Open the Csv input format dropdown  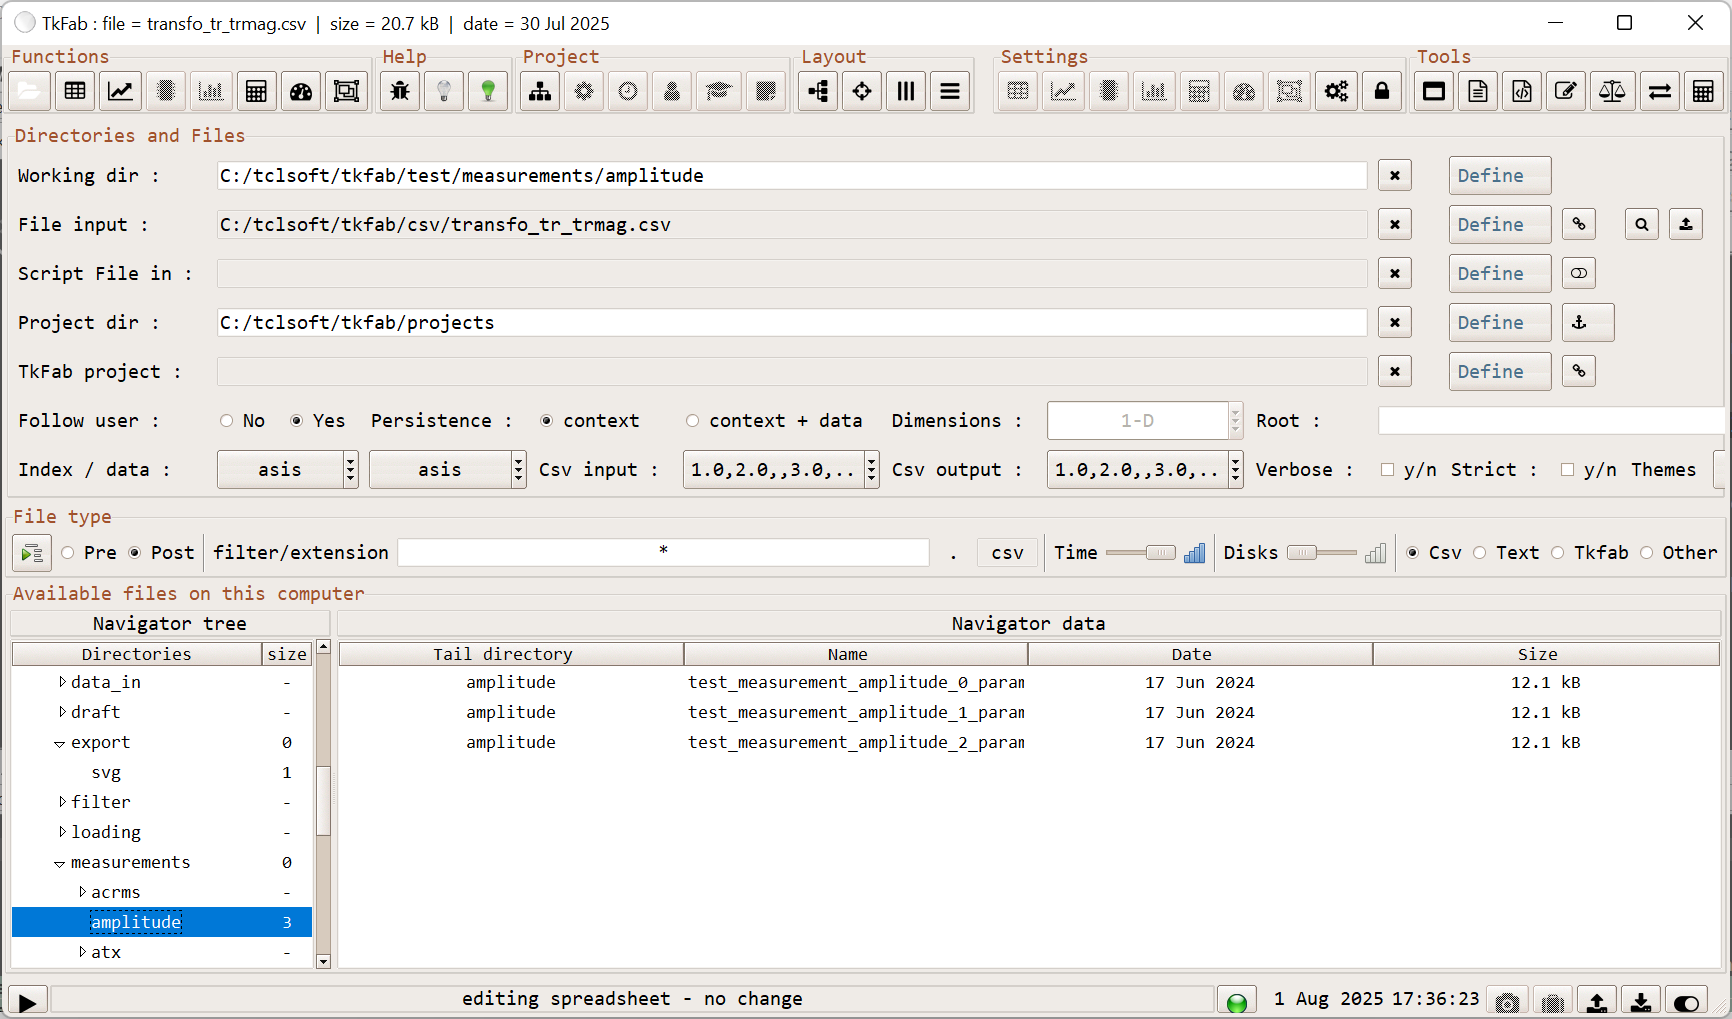pos(871,470)
